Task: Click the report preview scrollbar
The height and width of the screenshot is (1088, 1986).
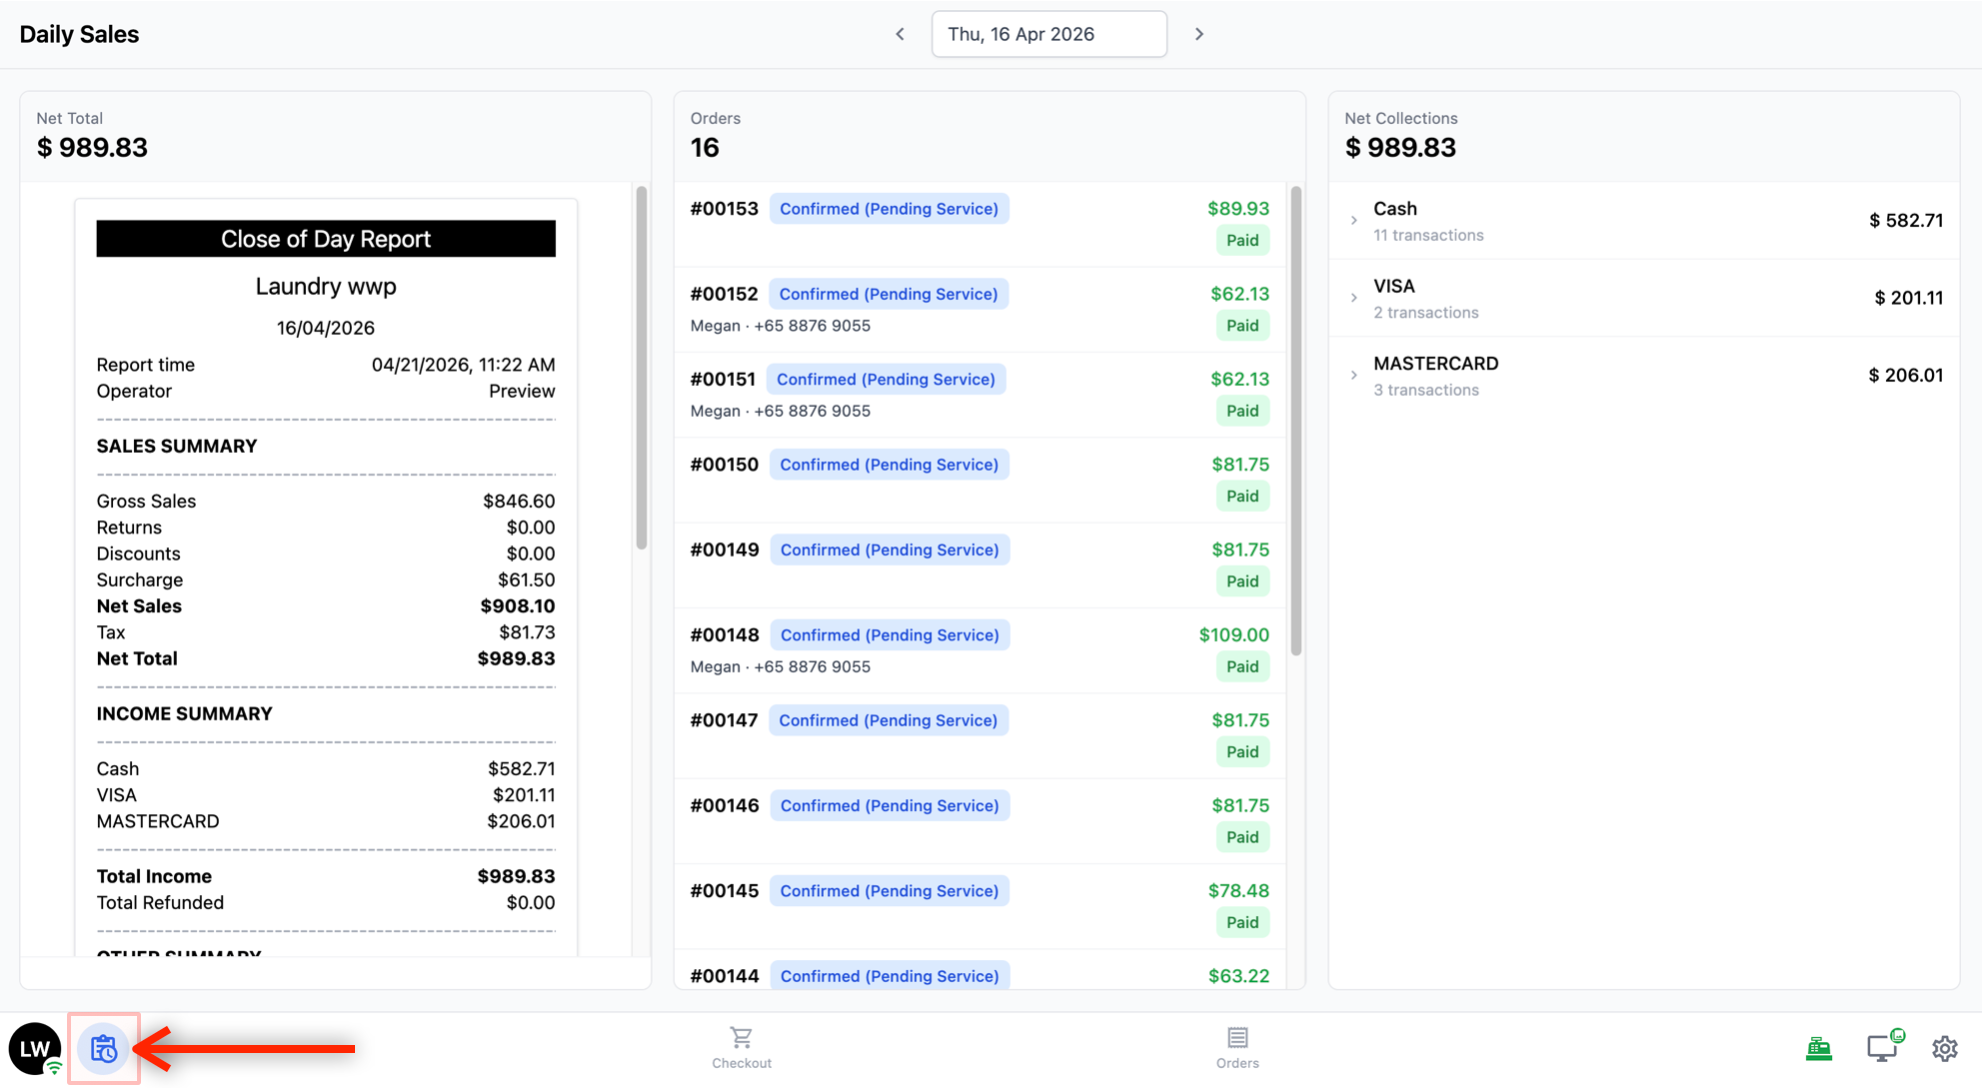Action: [x=641, y=367]
